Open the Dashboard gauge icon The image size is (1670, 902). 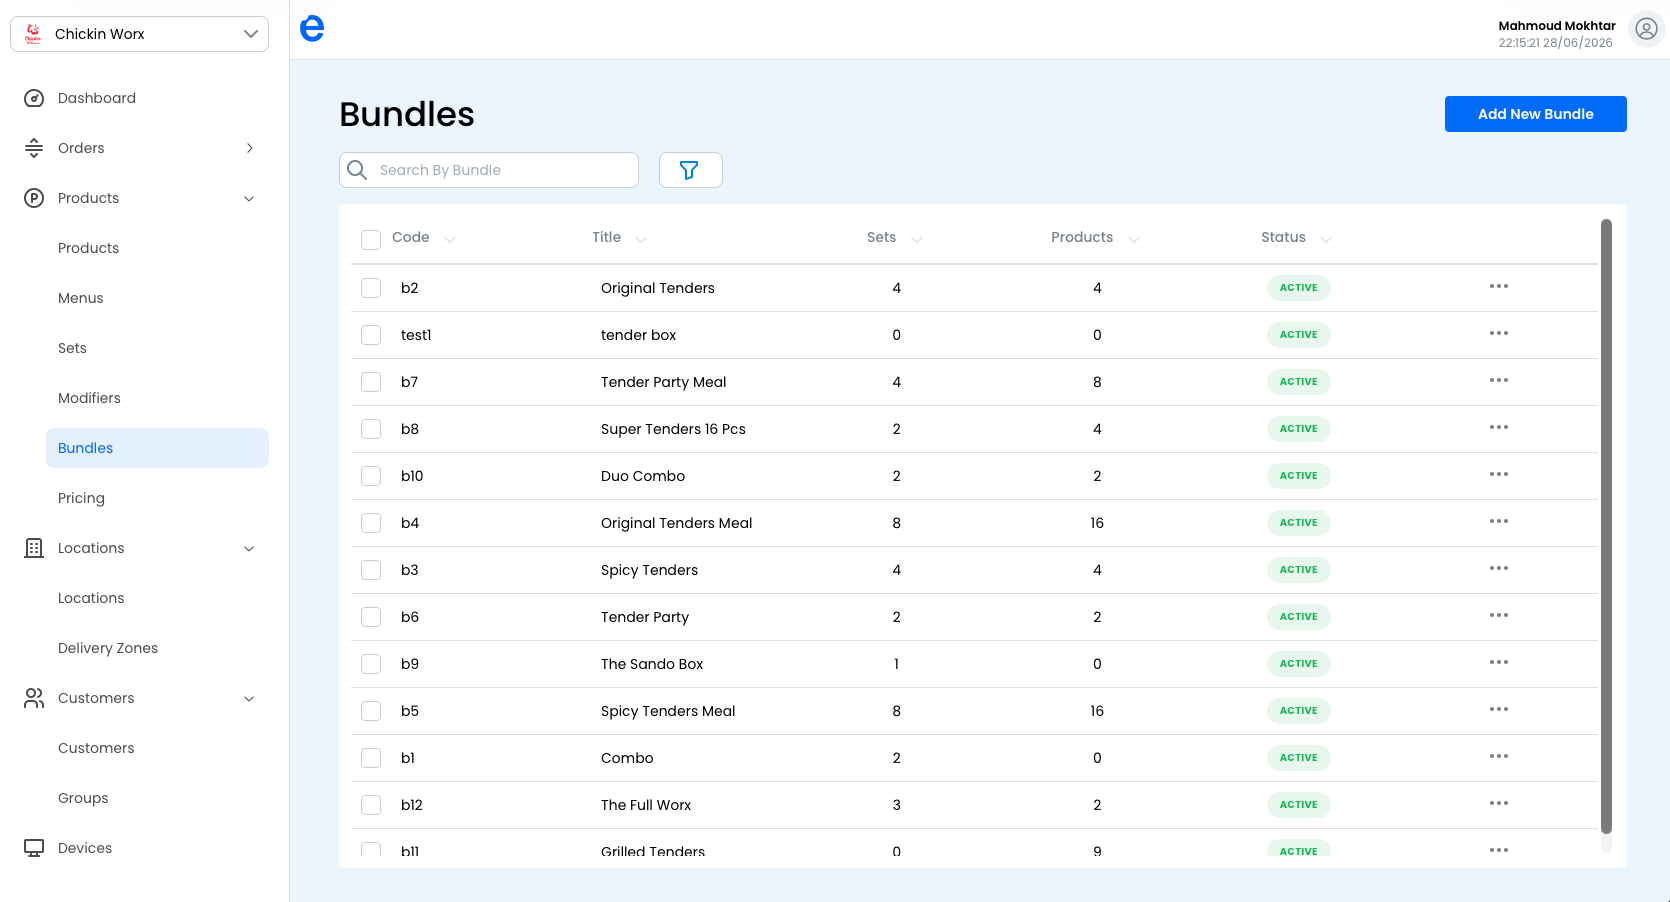pos(34,98)
